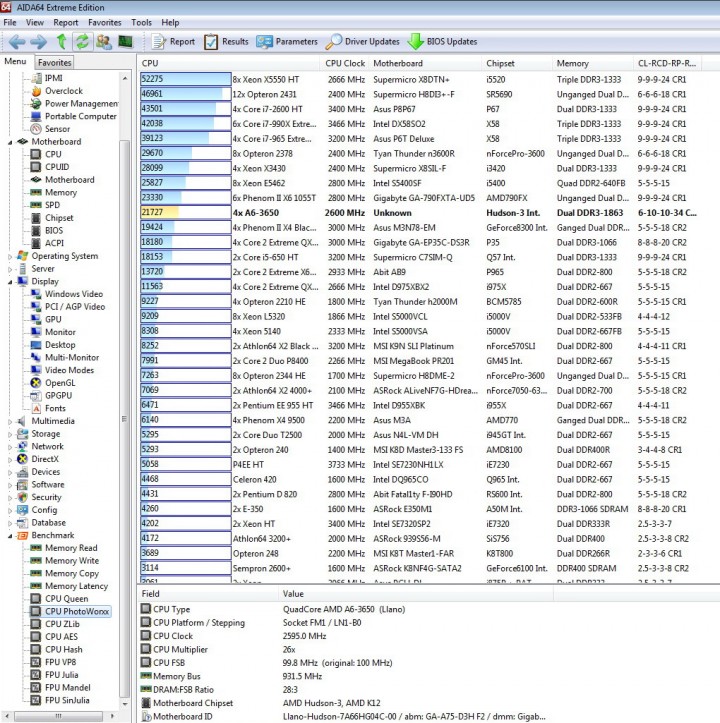Expand the Storage tree node
The image size is (720, 723).
pyautogui.click(x=10, y=434)
